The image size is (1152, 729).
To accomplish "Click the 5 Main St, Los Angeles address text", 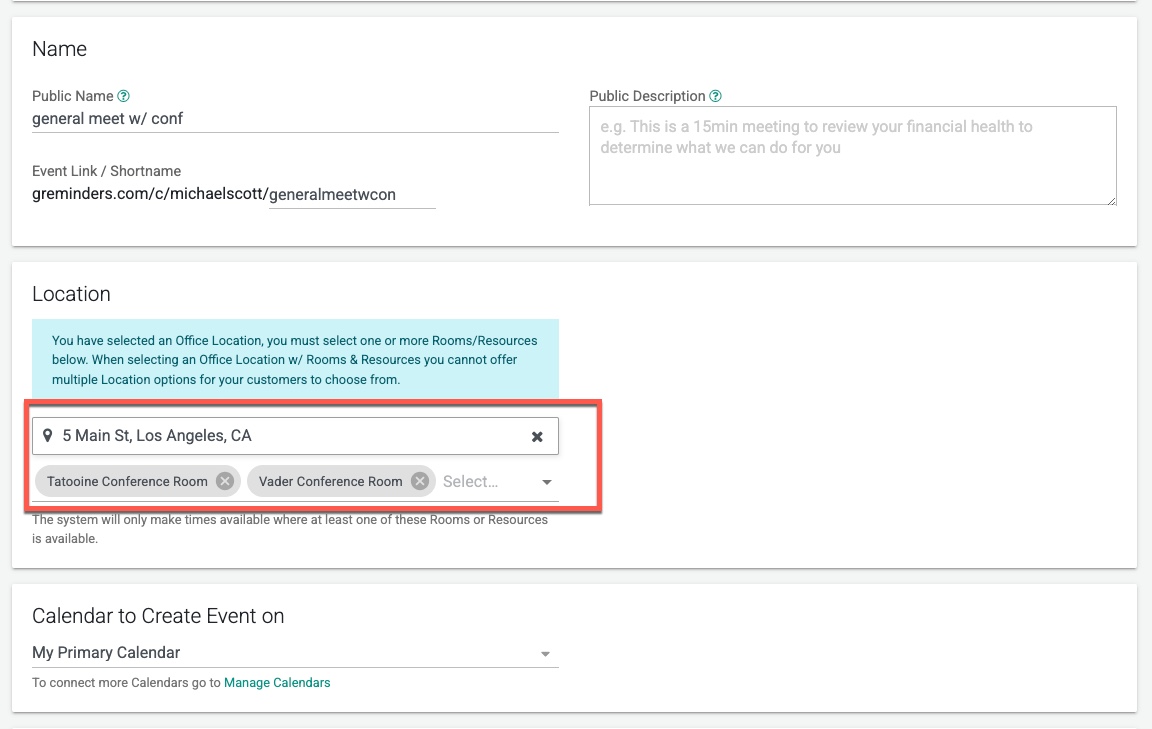I will pyautogui.click(x=157, y=436).
